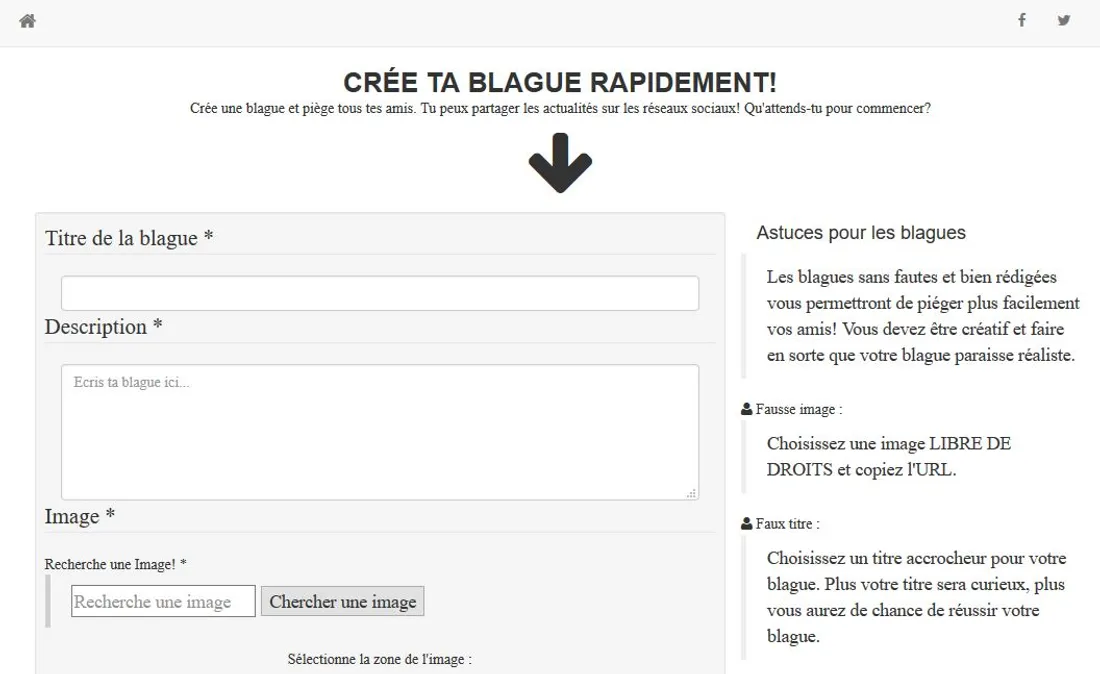Click the 'Titre de la blague *' label
The image size is (1100, 674).
click(129, 238)
